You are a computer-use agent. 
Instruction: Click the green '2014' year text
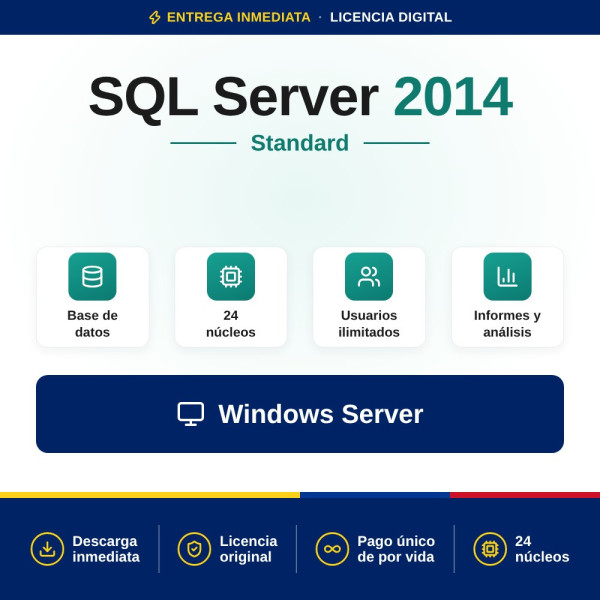(453, 96)
